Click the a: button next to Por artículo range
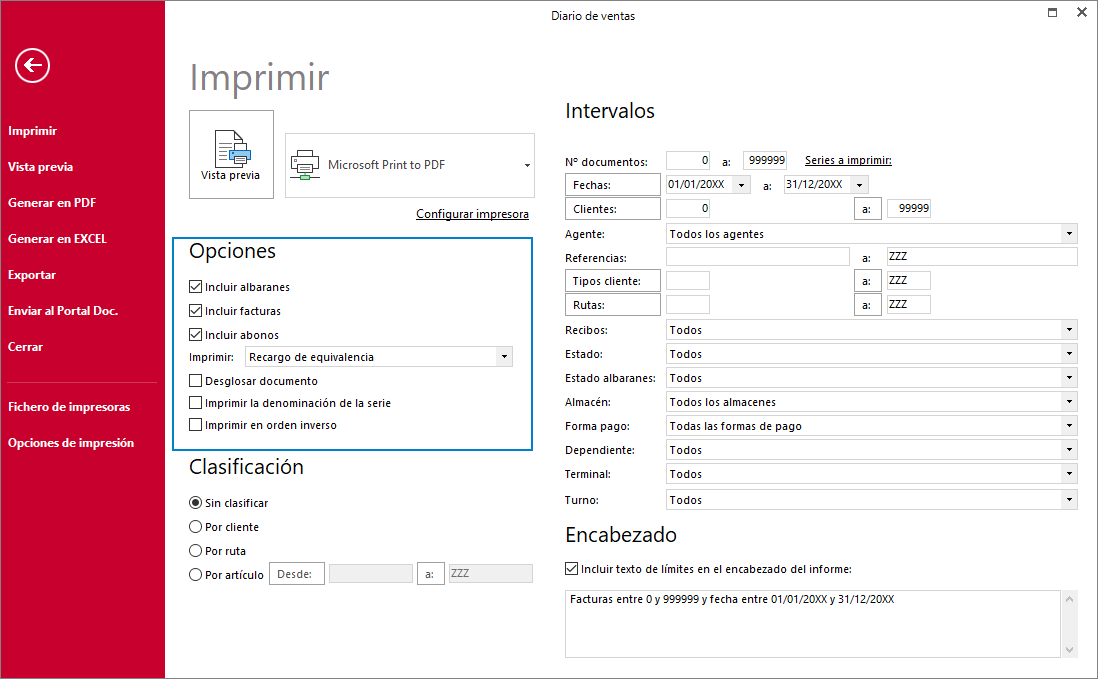Viewport: 1098px width, 679px height. tap(431, 574)
